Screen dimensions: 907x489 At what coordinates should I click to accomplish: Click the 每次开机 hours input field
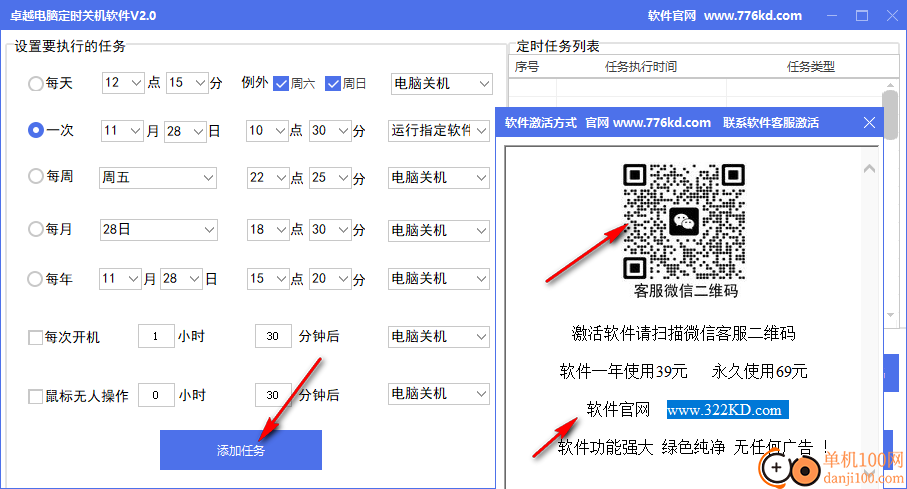[156, 336]
